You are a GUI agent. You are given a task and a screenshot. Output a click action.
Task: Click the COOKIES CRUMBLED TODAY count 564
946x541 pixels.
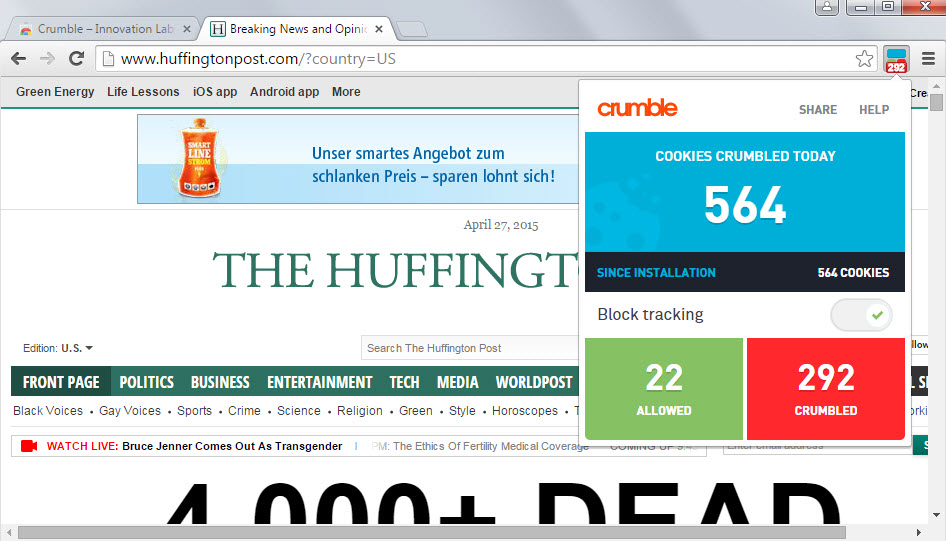click(x=745, y=205)
